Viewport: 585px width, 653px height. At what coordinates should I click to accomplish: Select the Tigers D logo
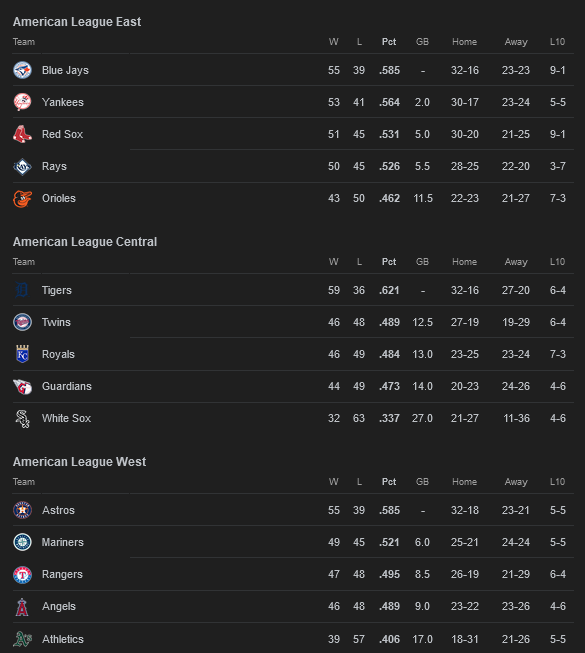tap(22, 290)
